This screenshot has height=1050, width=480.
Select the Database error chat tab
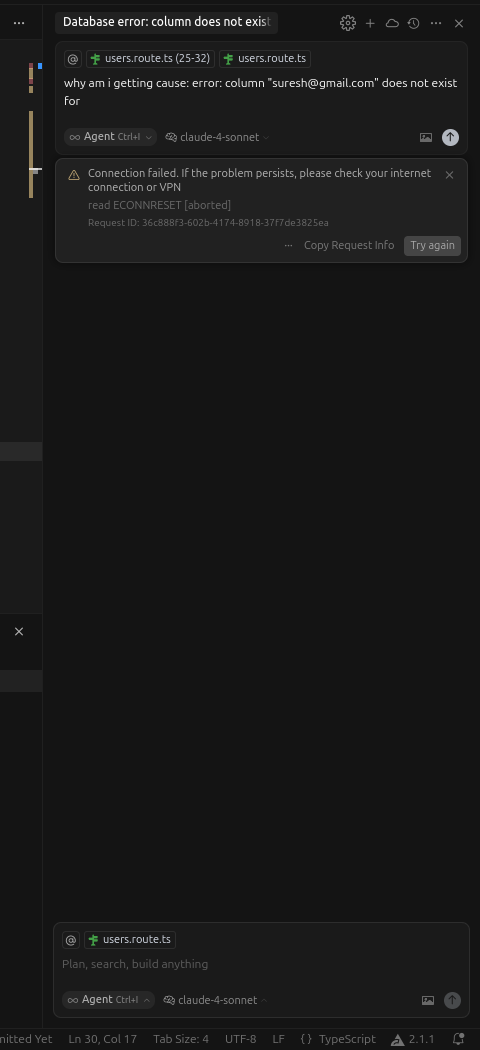(x=166, y=22)
